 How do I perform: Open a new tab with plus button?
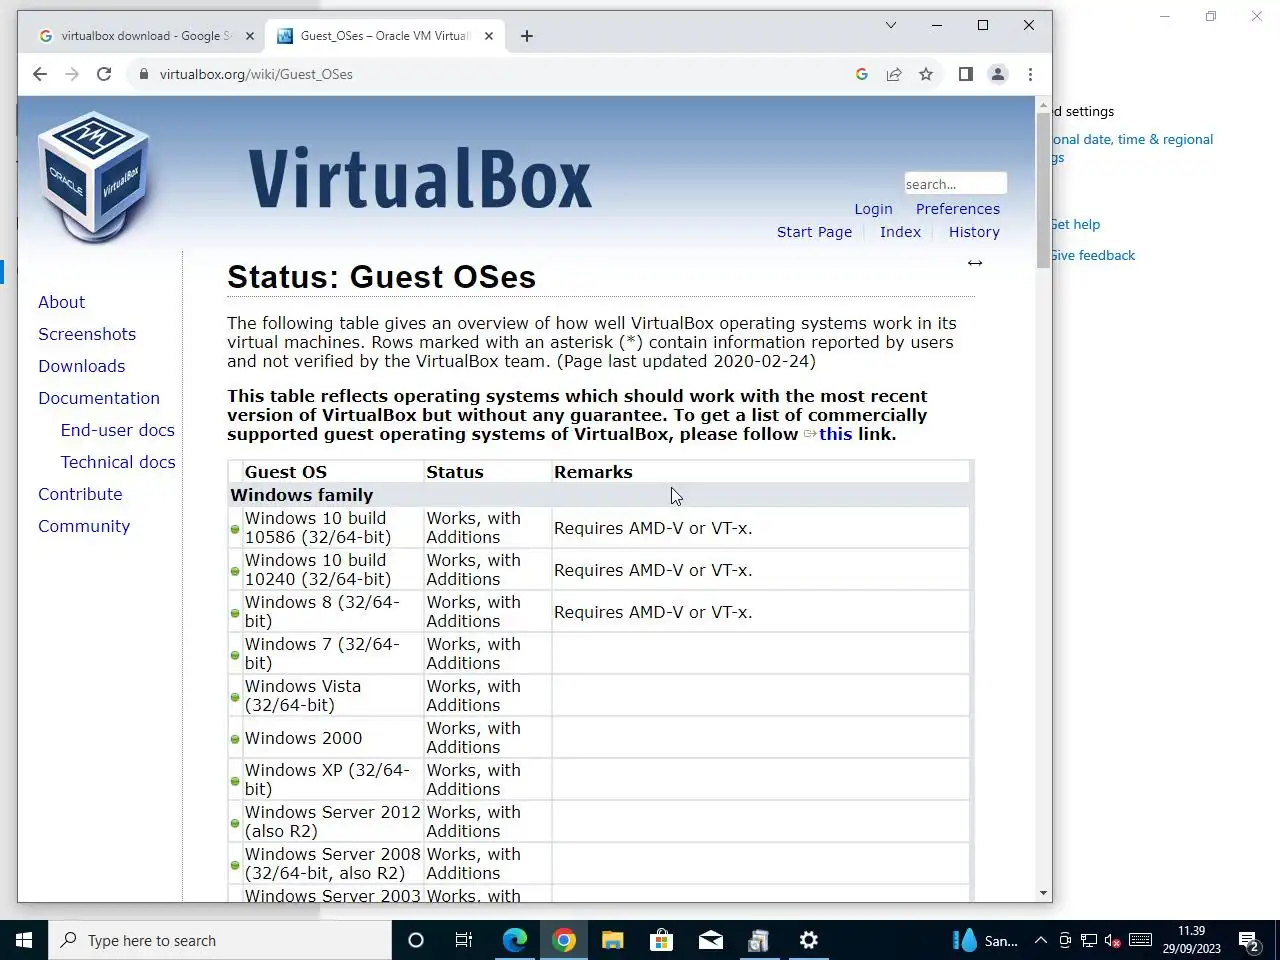(527, 36)
